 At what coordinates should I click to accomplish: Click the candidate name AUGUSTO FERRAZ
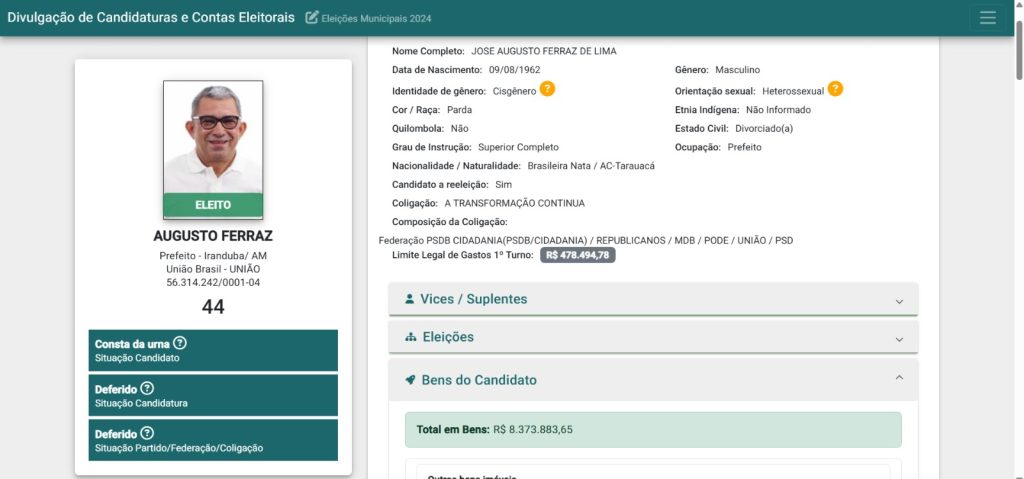[x=213, y=236]
